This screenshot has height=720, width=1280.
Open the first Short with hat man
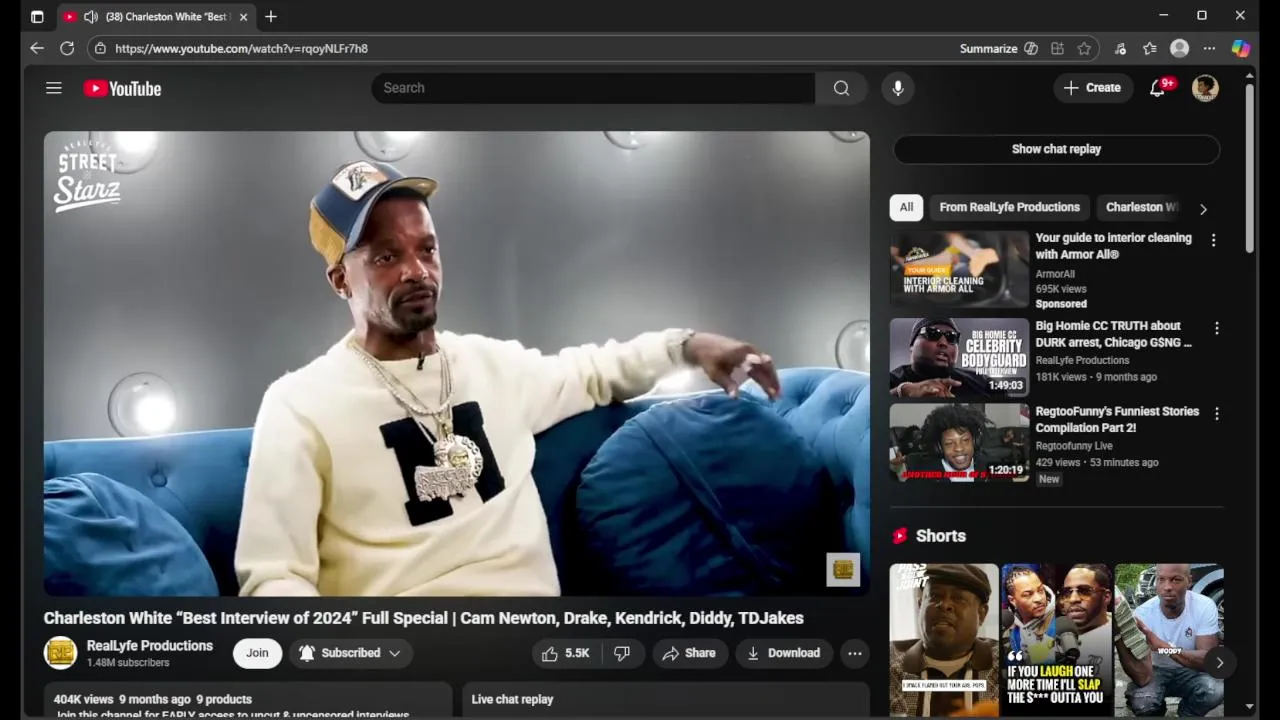tap(944, 640)
